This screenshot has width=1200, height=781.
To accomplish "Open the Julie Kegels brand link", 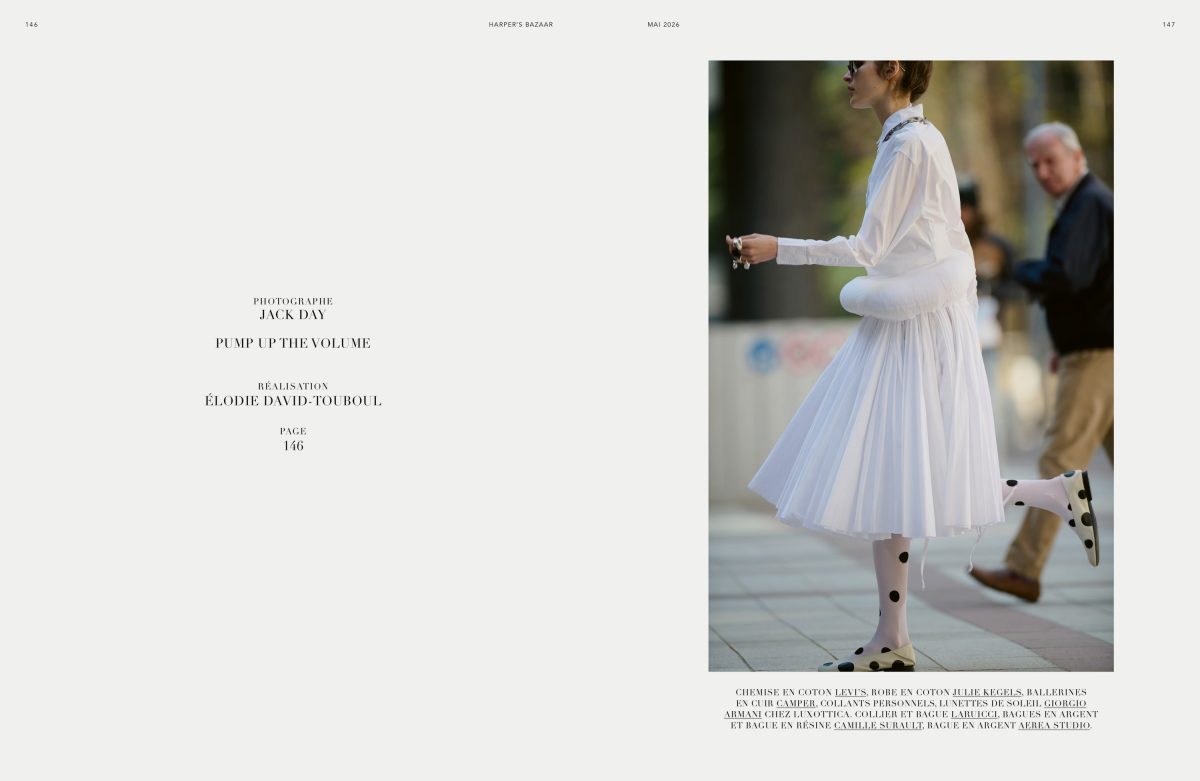I will coord(986,692).
